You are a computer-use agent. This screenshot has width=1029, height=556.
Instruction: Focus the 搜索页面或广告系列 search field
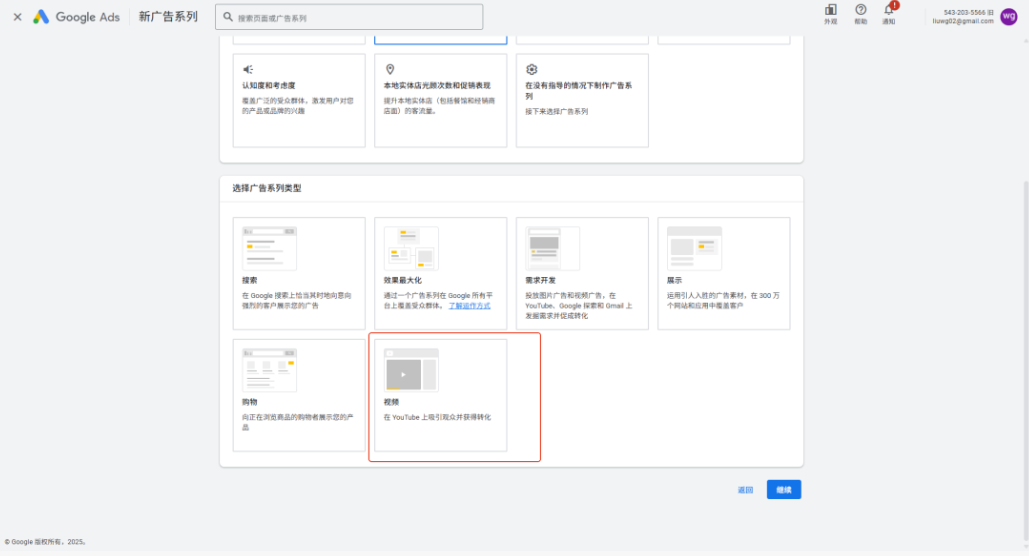pyautogui.click(x=349, y=17)
